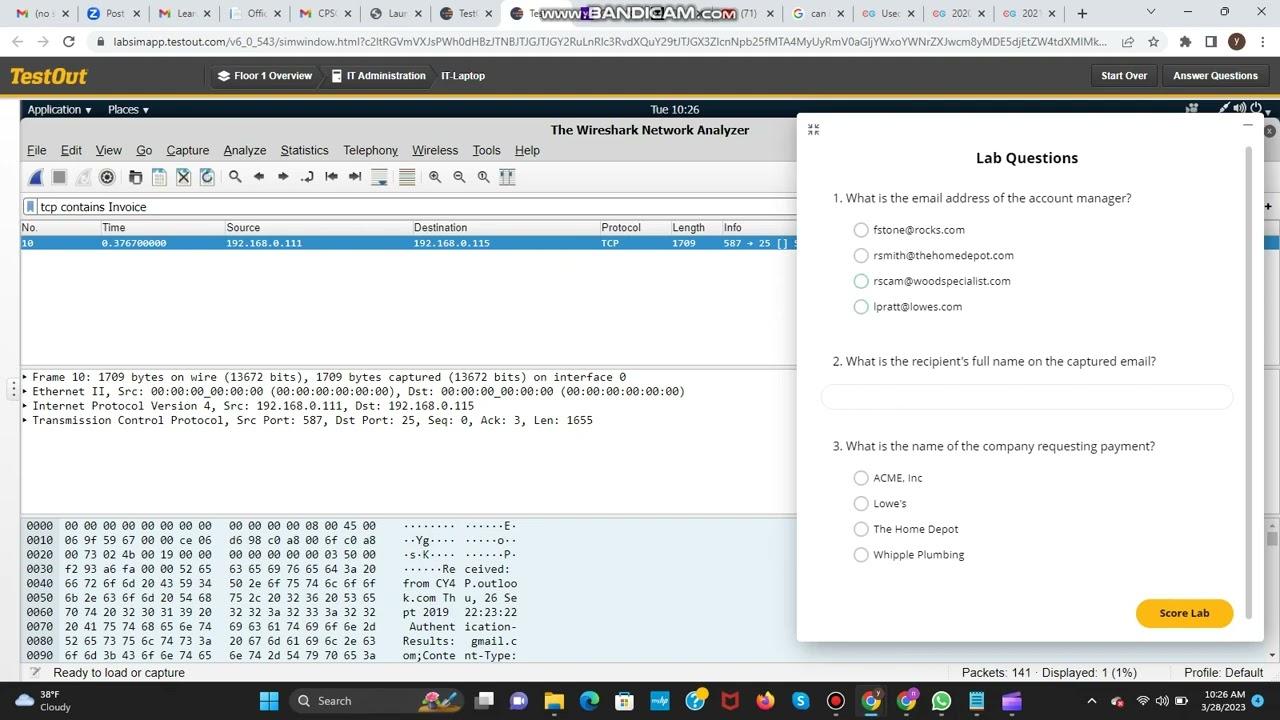Screen dimensions: 1280x720
Task: Choose Whipple Plumbing as the company
Action: tap(861, 555)
